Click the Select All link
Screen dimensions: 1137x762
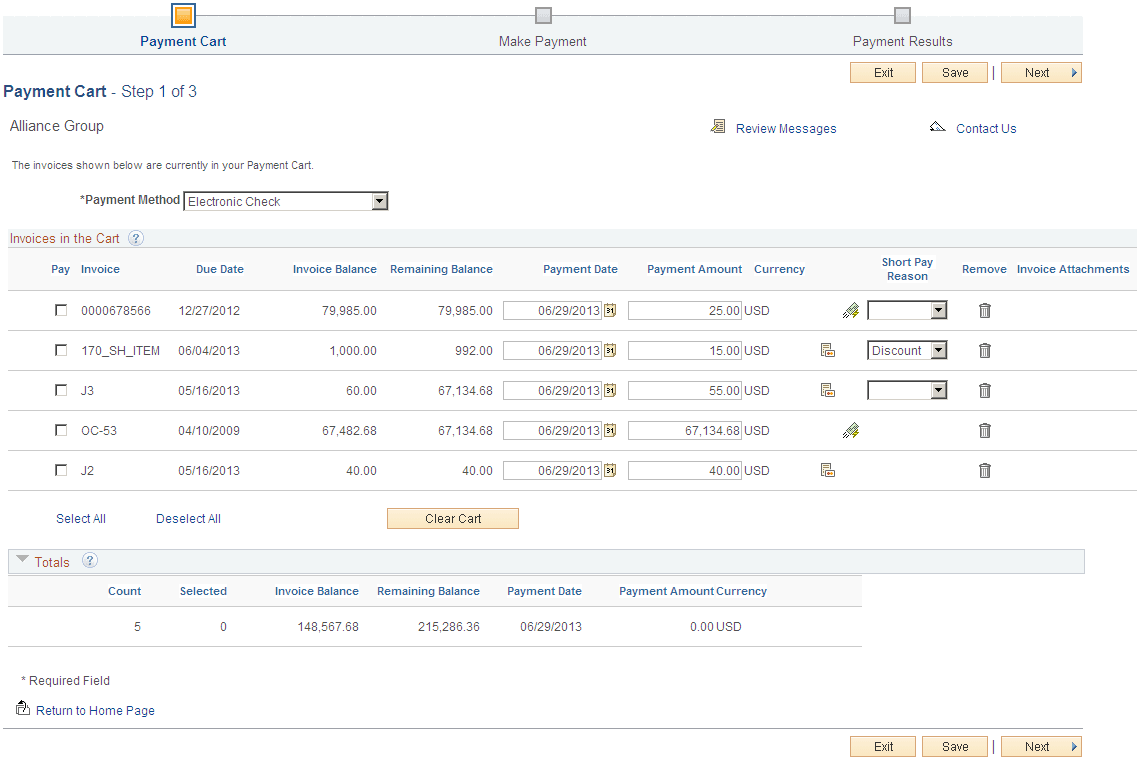click(80, 518)
